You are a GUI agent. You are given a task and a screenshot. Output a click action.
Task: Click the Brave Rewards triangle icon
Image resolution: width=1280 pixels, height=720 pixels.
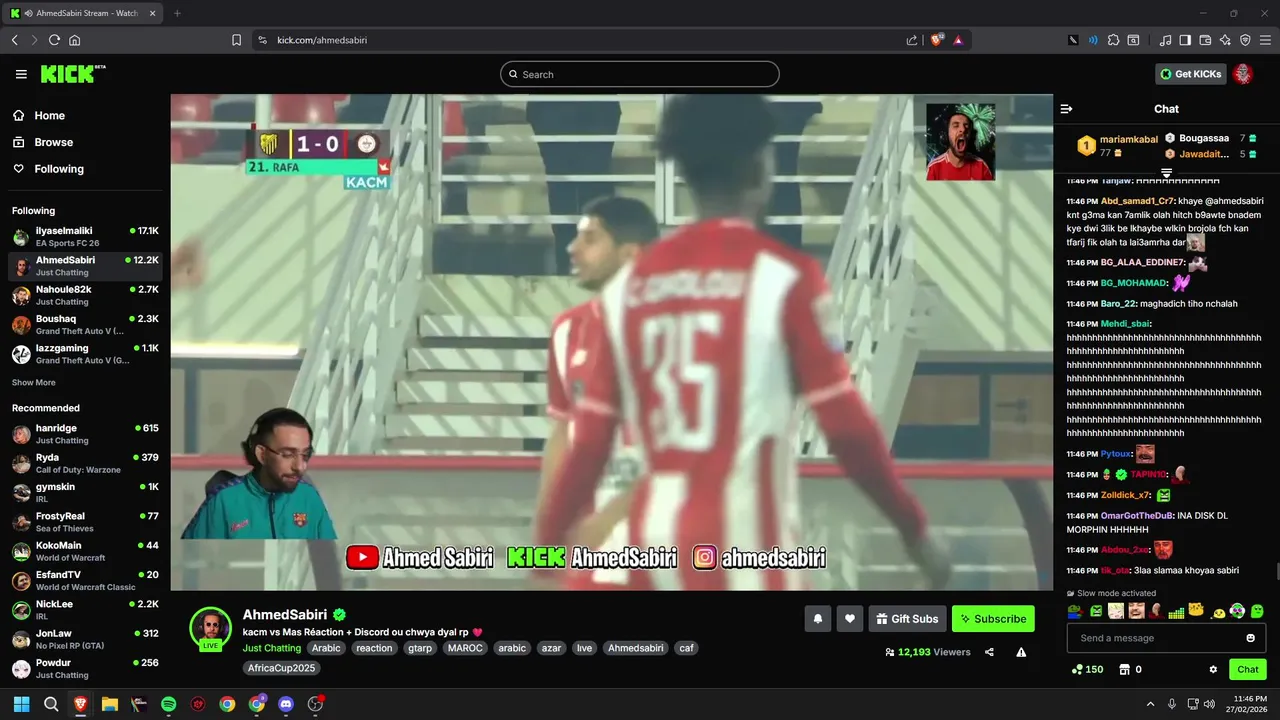tap(958, 40)
